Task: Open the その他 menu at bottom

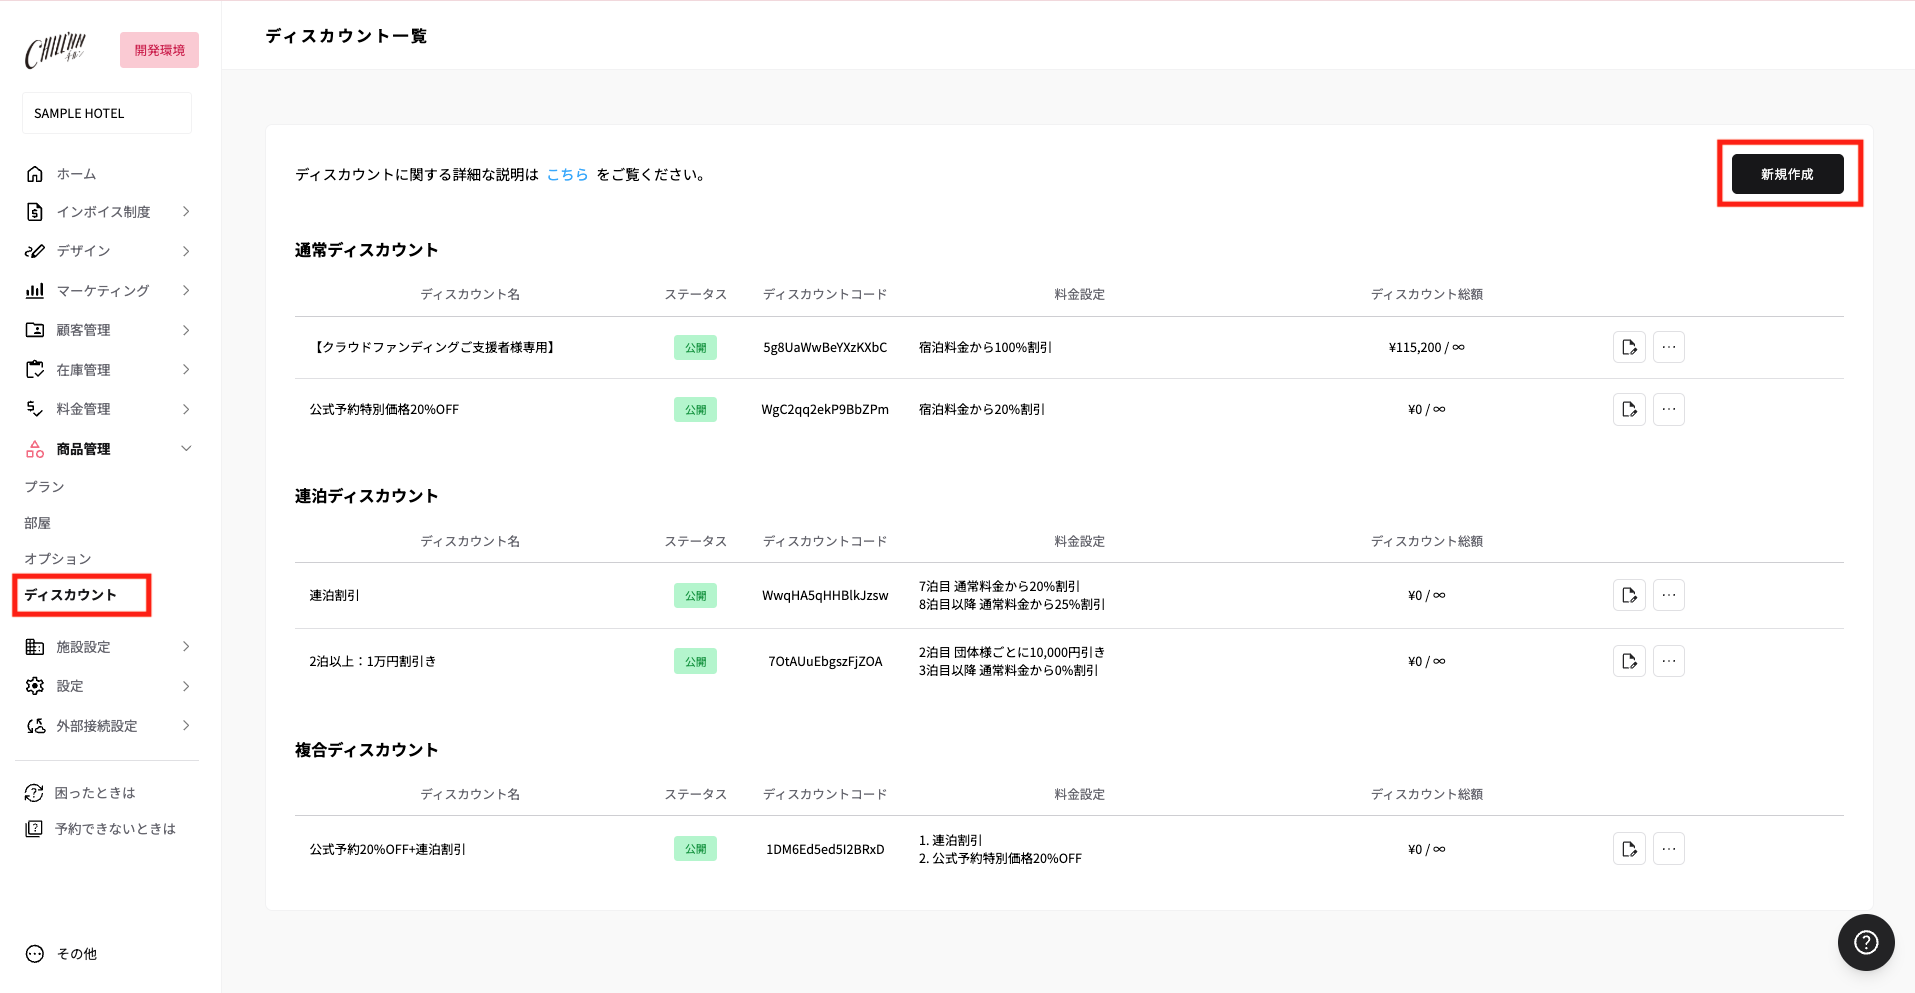Action: point(62,954)
